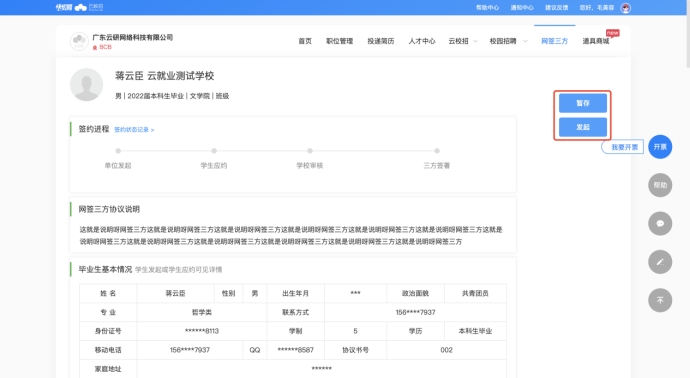This screenshot has width=690, height=378.
Task: Click the round 开票 floating icon
Action: 660,147
